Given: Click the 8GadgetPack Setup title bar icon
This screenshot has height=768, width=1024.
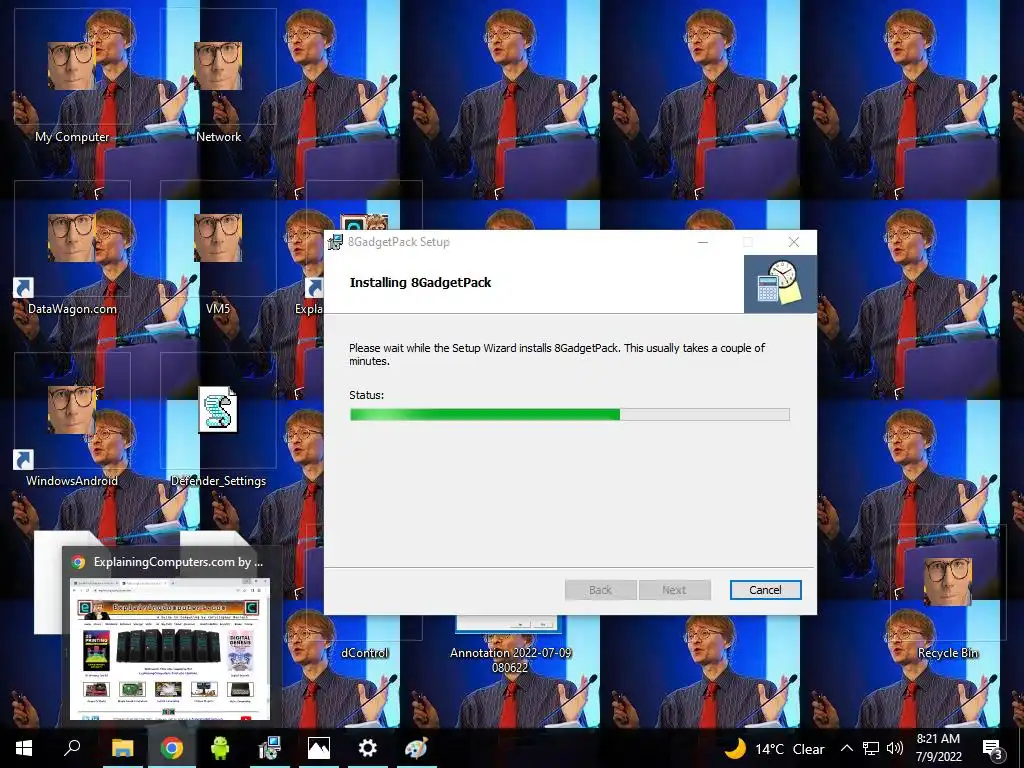Looking at the screenshot, I should point(335,242).
